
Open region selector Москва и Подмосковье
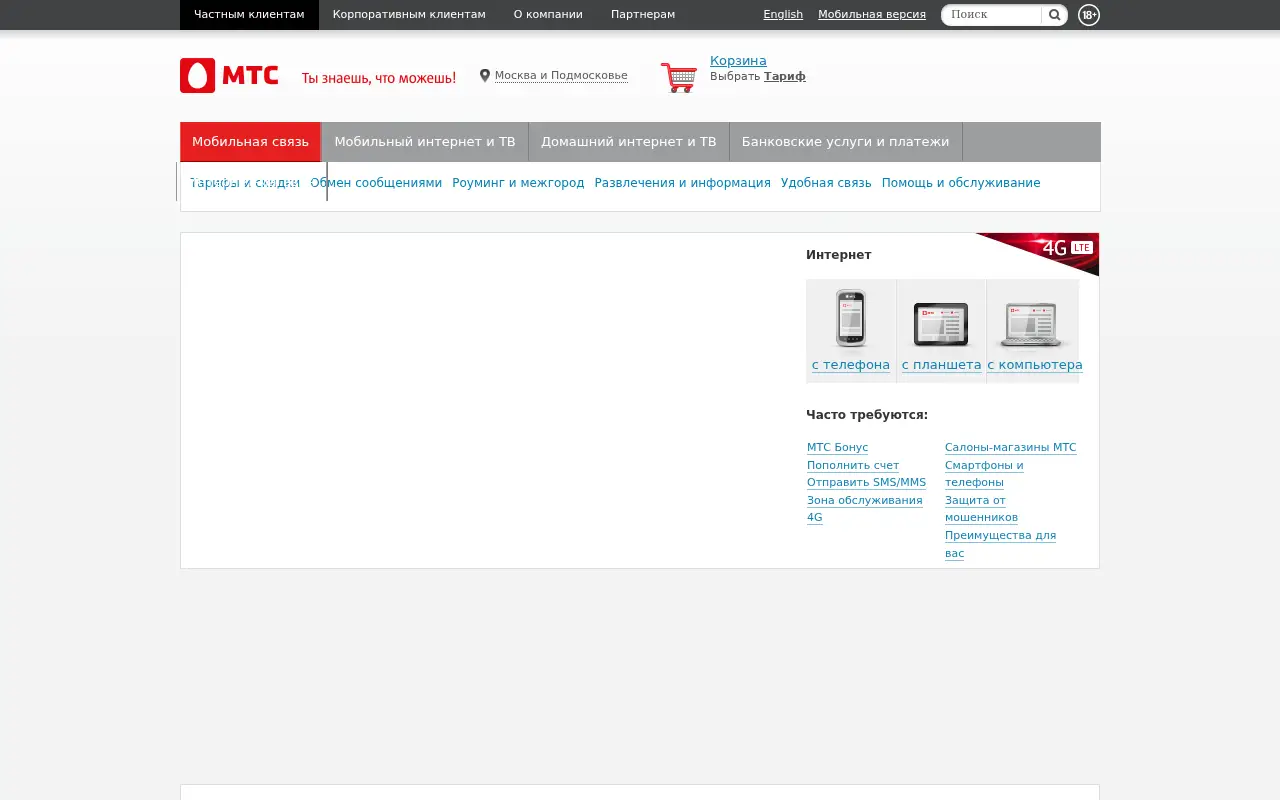point(561,76)
